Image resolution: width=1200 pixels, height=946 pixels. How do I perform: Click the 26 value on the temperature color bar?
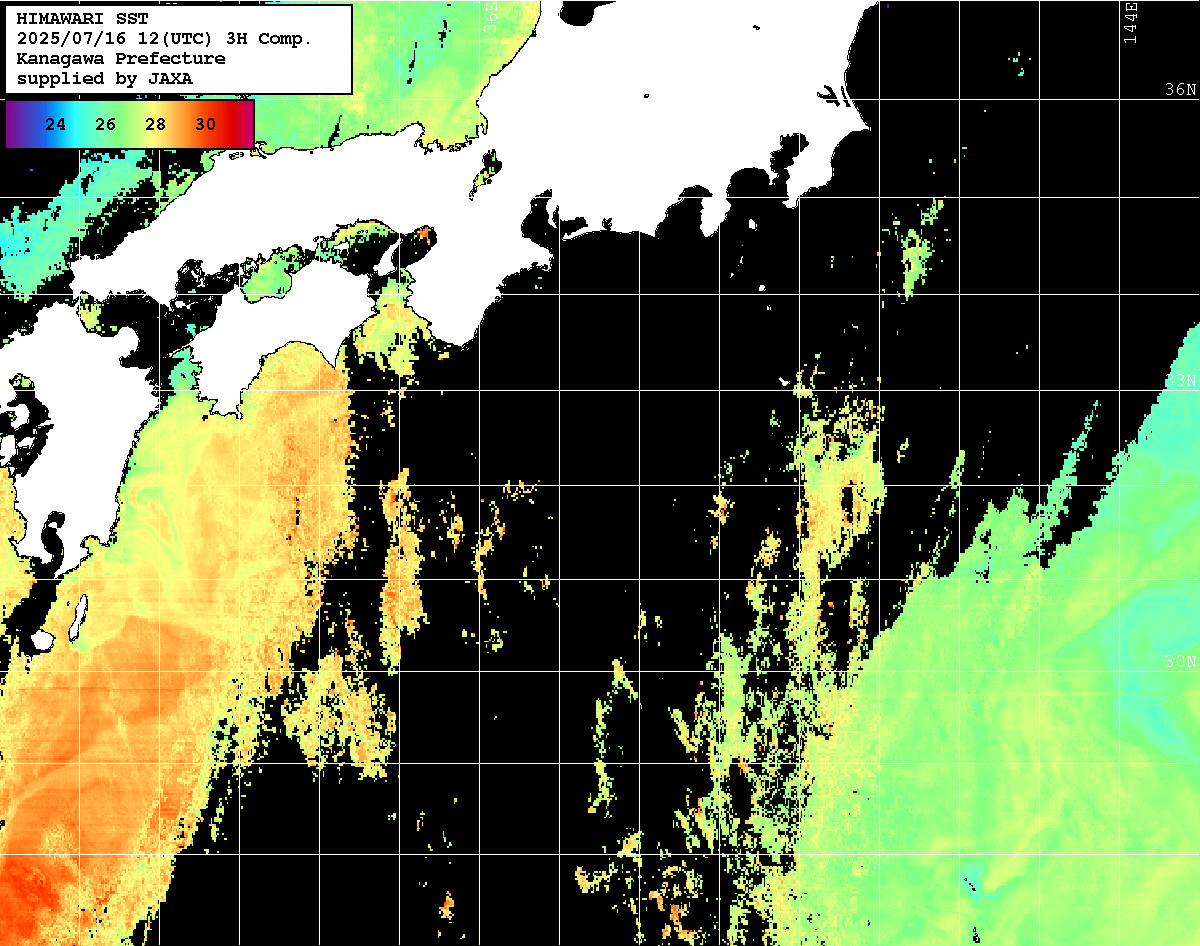click(105, 124)
